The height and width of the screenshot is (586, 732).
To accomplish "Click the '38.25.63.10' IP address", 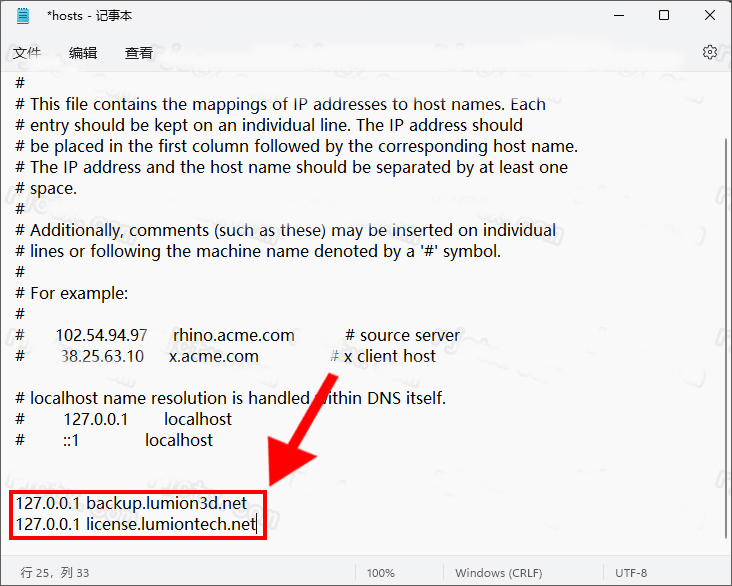I will tap(102, 356).
